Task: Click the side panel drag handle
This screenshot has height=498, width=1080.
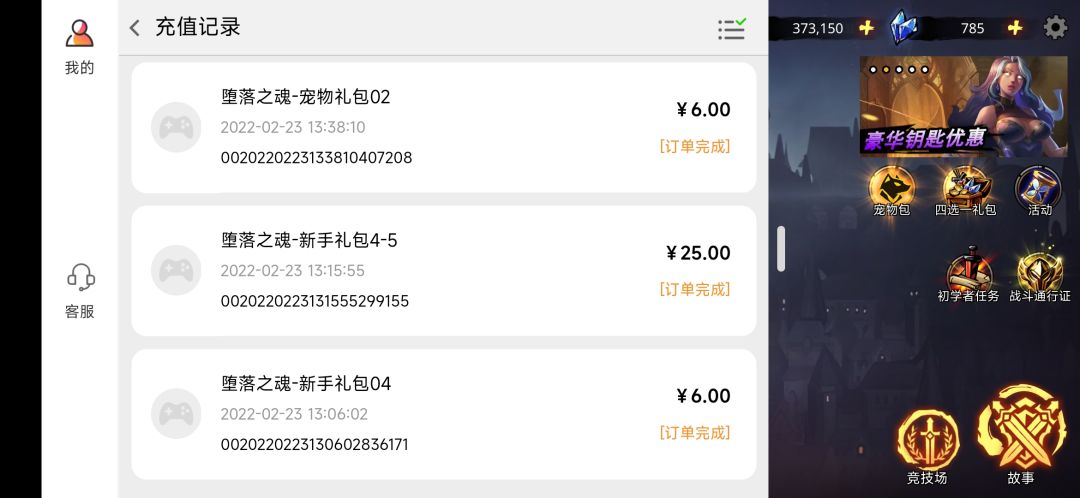Action: [781, 249]
